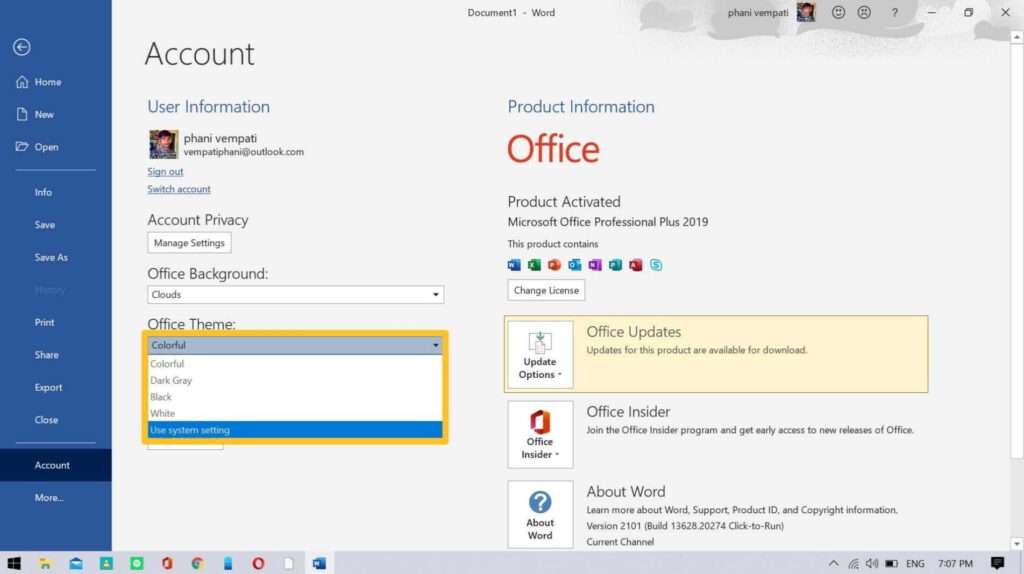Click the user photo under User Information
Screen dimensions: 1024x574
click(163, 144)
